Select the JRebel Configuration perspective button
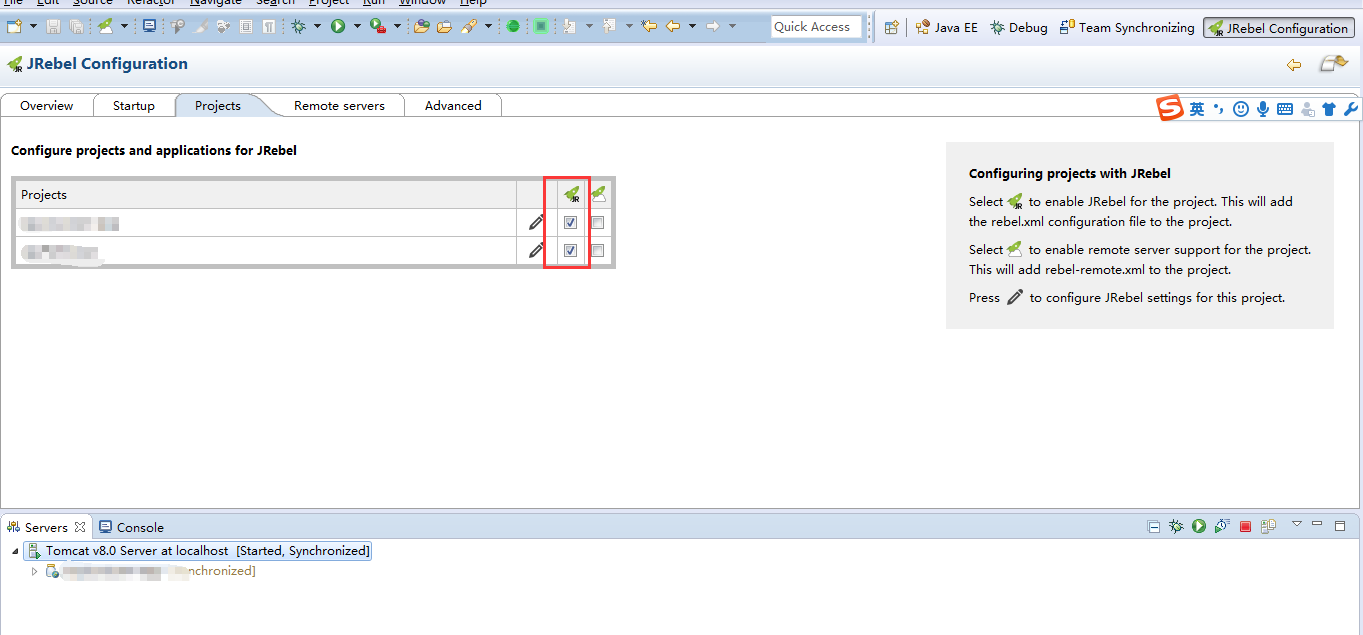Viewport: 1363px width, 635px height. pyautogui.click(x=1278, y=28)
